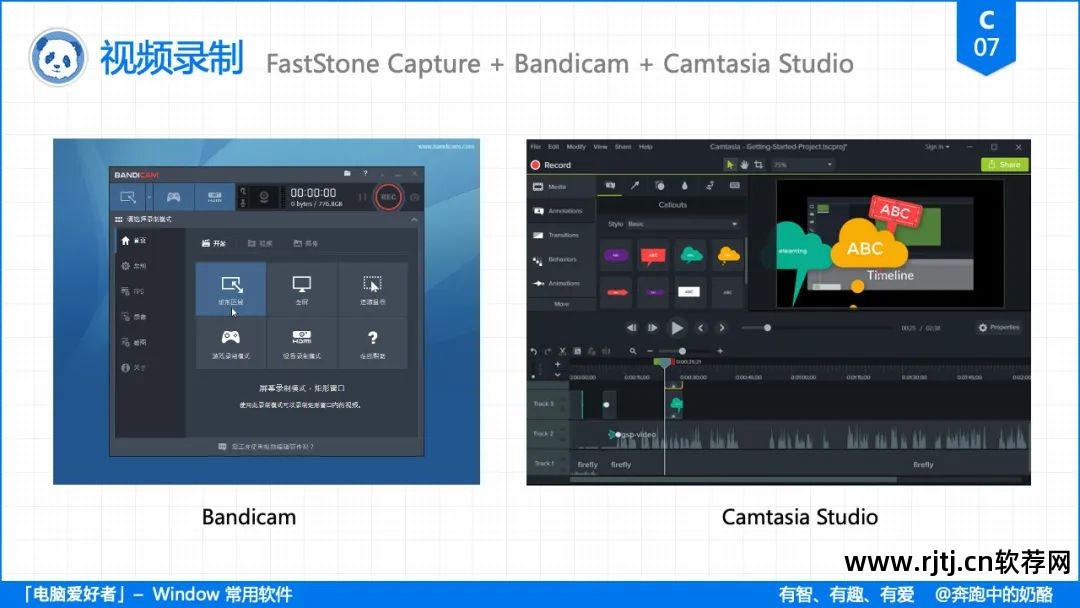Select Bandicam's screen recording mode toolbar icon
Image resolution: width=1080 pixels, height=608 pixels.
point(128,197)
